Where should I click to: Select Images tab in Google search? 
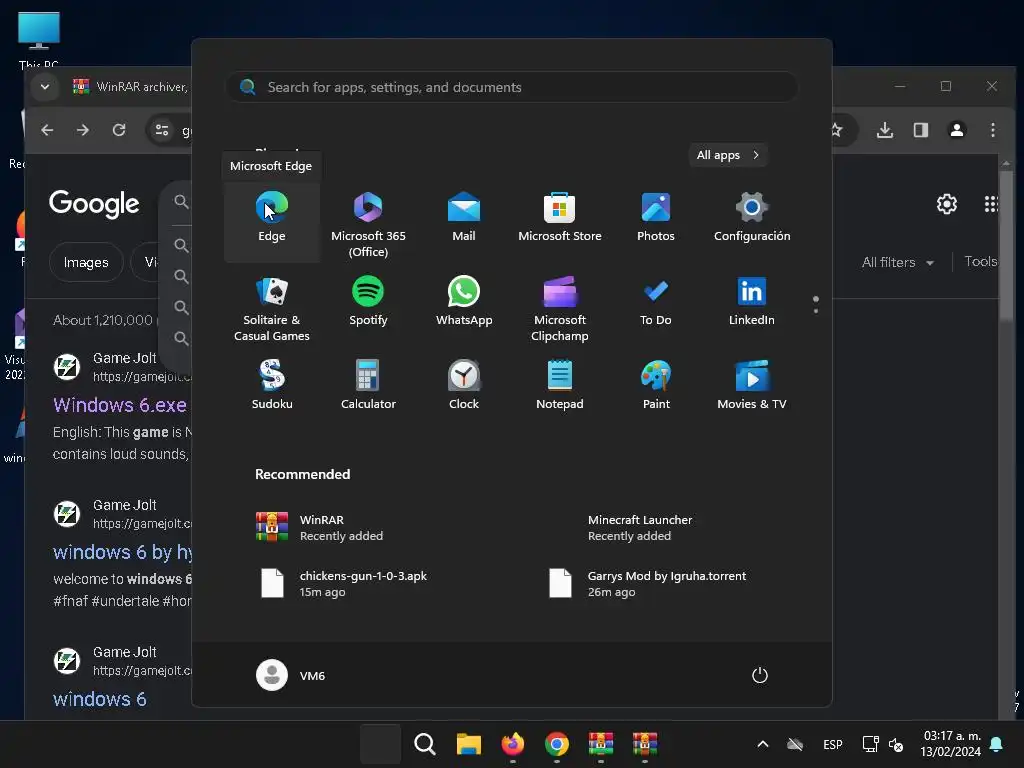point(86,263)
